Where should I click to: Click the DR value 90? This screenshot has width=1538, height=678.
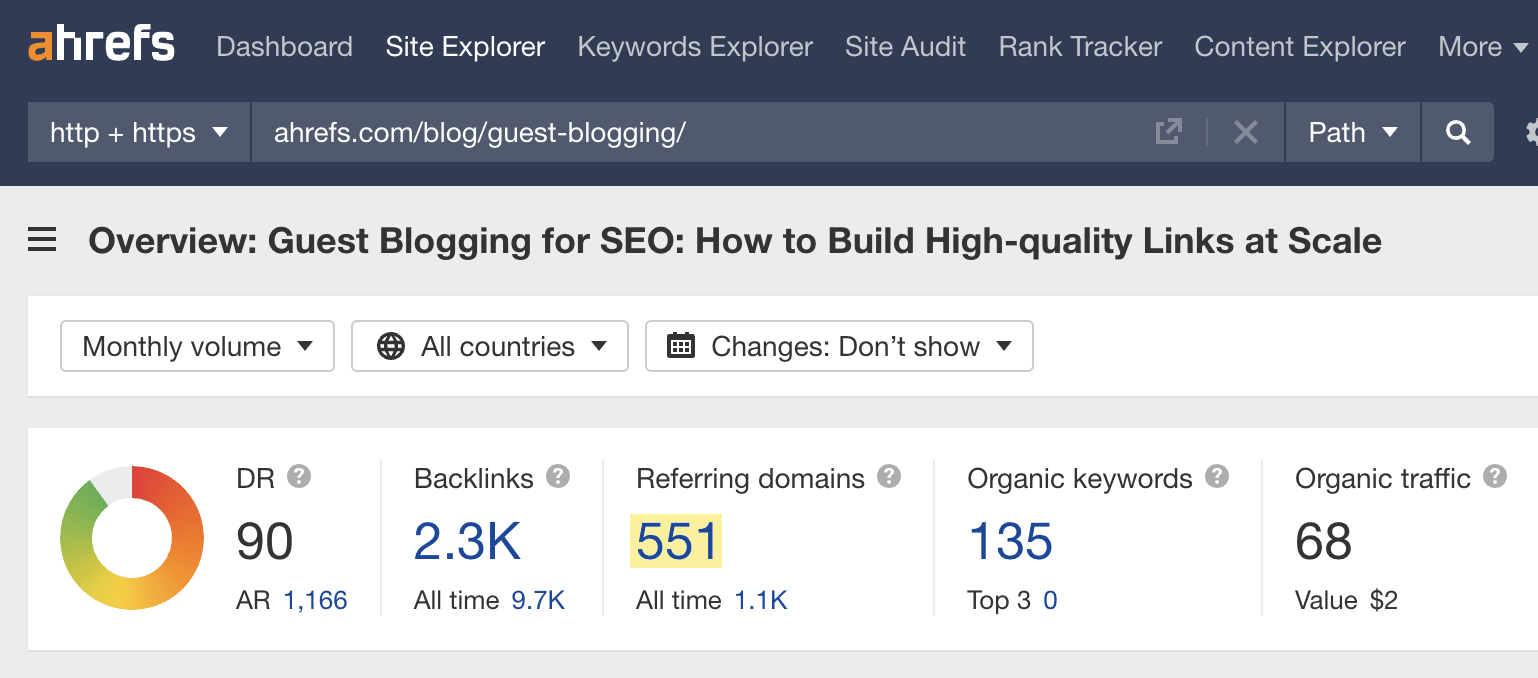265,541
